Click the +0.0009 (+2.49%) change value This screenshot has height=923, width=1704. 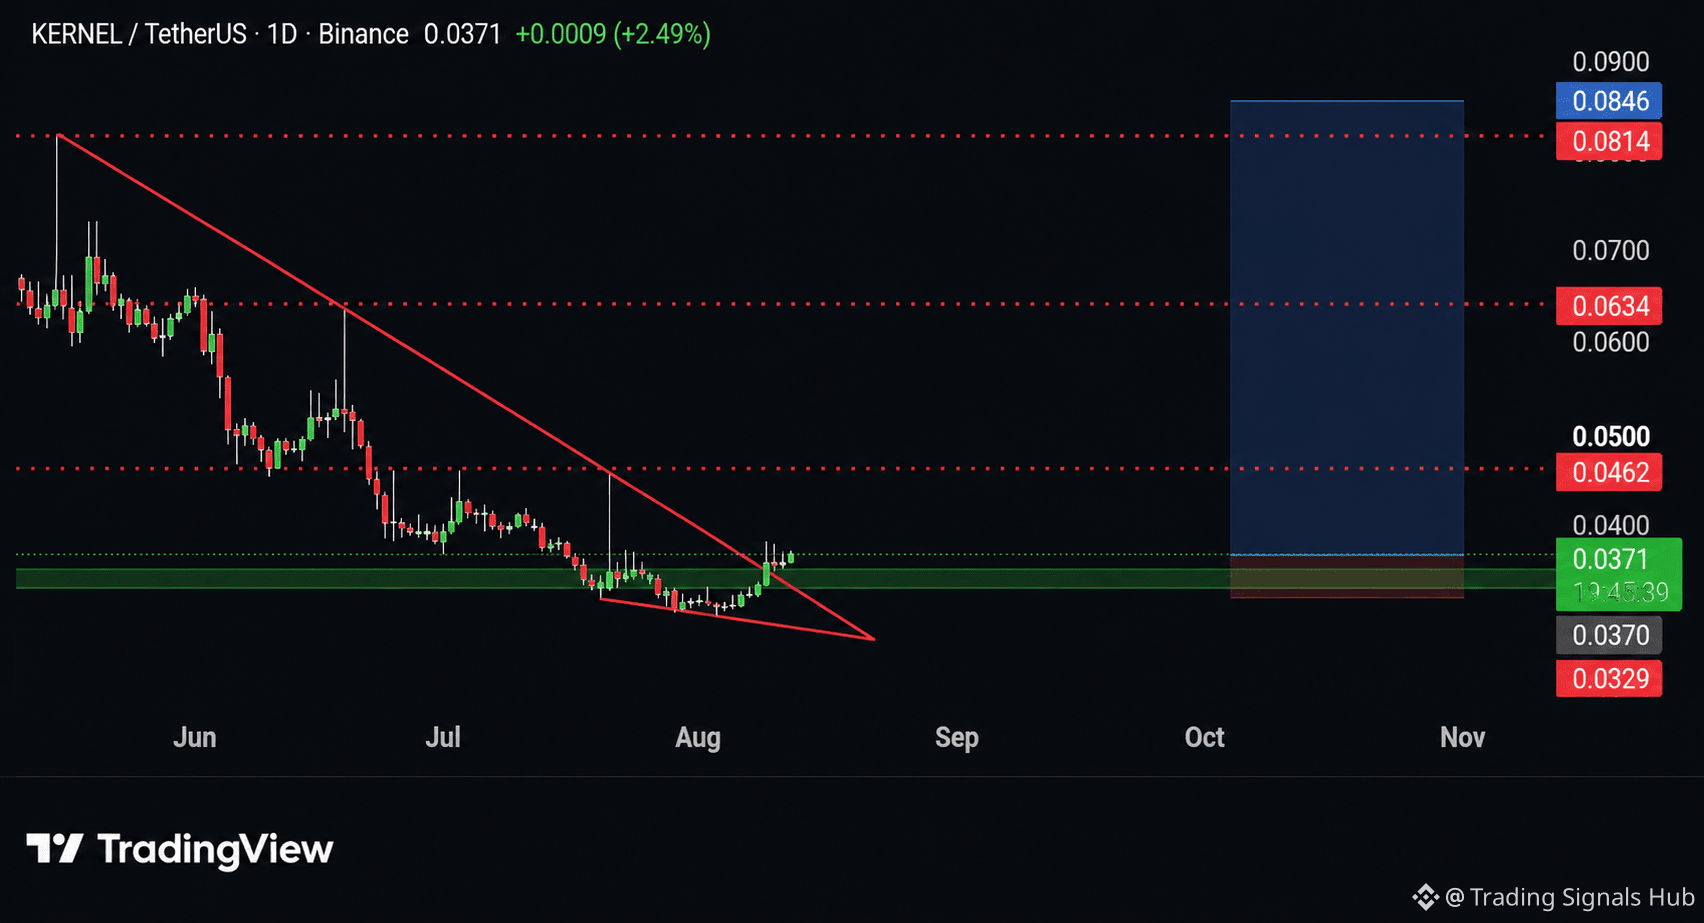tap(613, 34)
